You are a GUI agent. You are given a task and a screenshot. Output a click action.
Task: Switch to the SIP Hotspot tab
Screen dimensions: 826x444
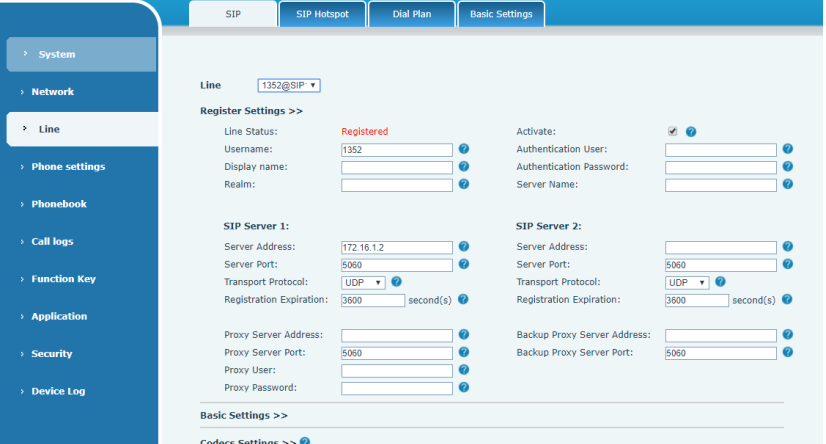[x=322, y=14]
